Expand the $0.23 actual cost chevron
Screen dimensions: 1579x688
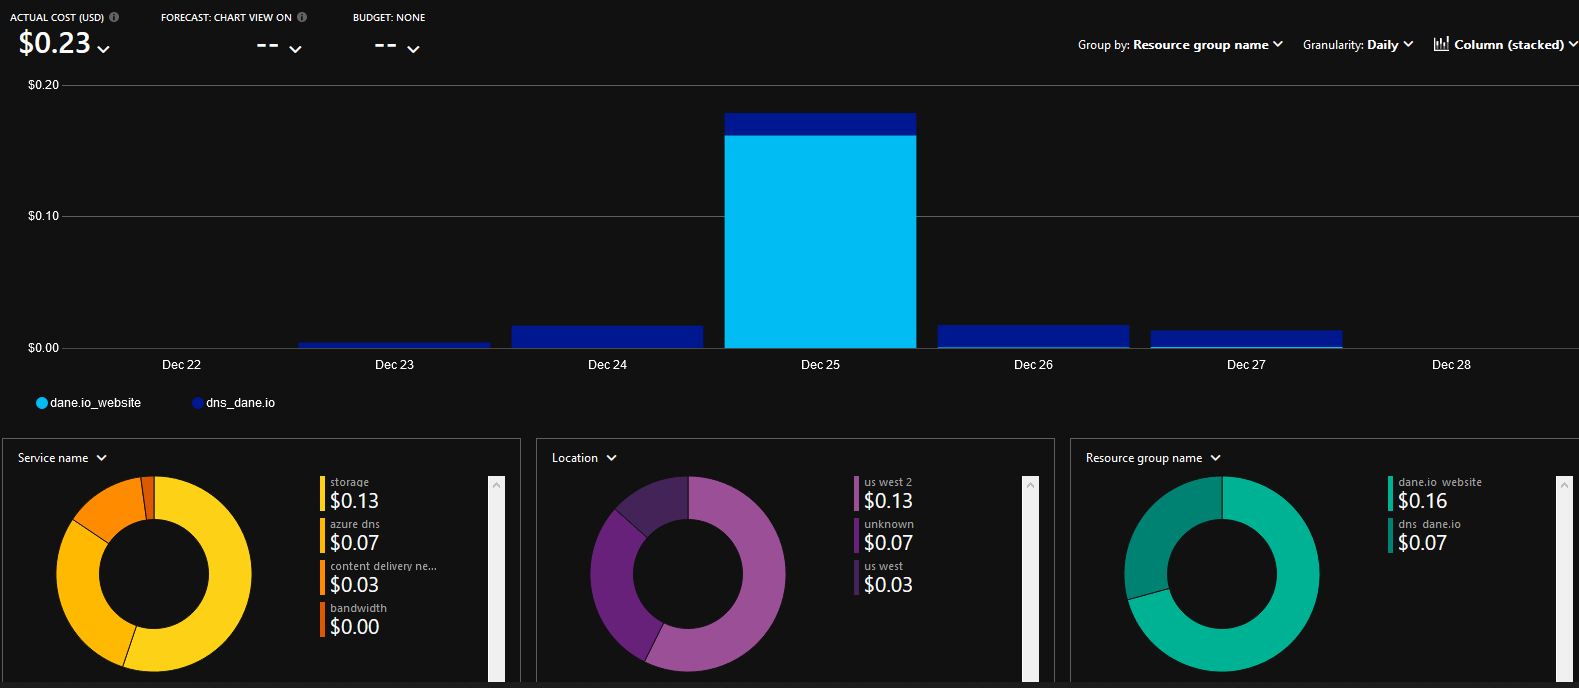tap(104, 49)
